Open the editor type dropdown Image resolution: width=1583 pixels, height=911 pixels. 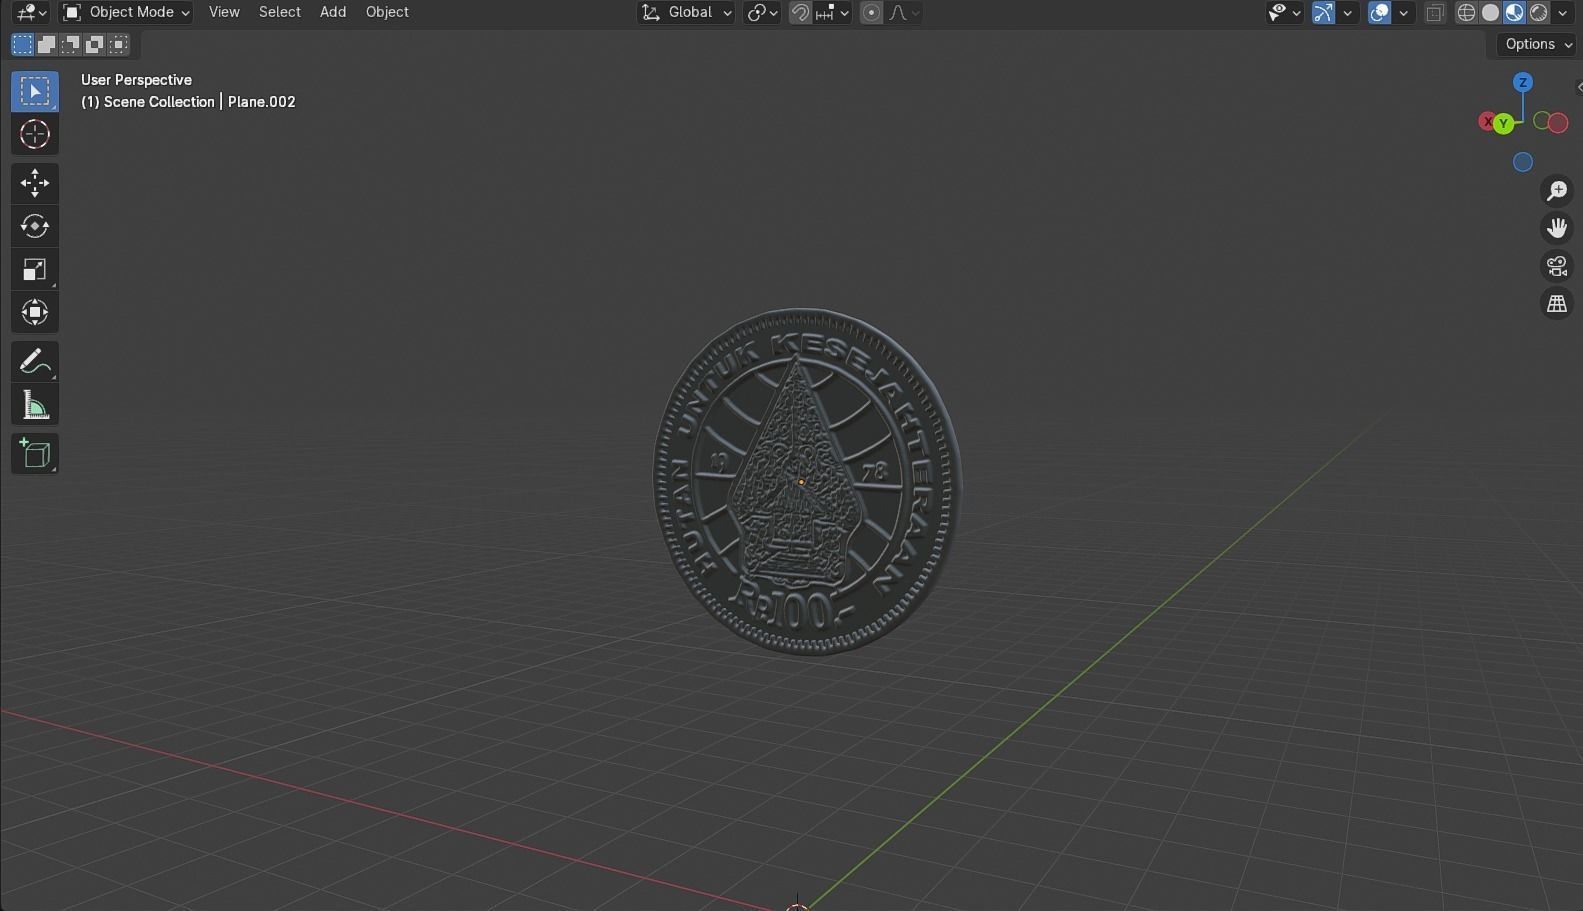pos(32,12)
